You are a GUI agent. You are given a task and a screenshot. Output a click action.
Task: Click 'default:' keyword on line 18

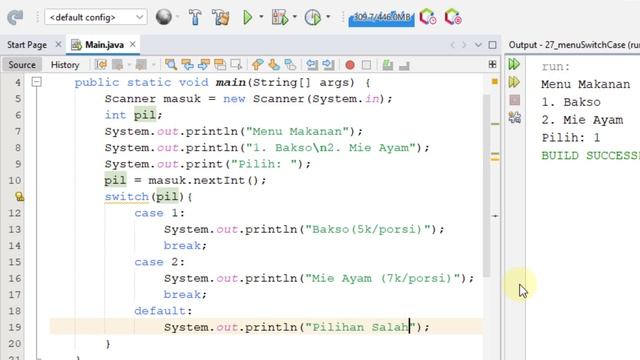click(163, 311)
